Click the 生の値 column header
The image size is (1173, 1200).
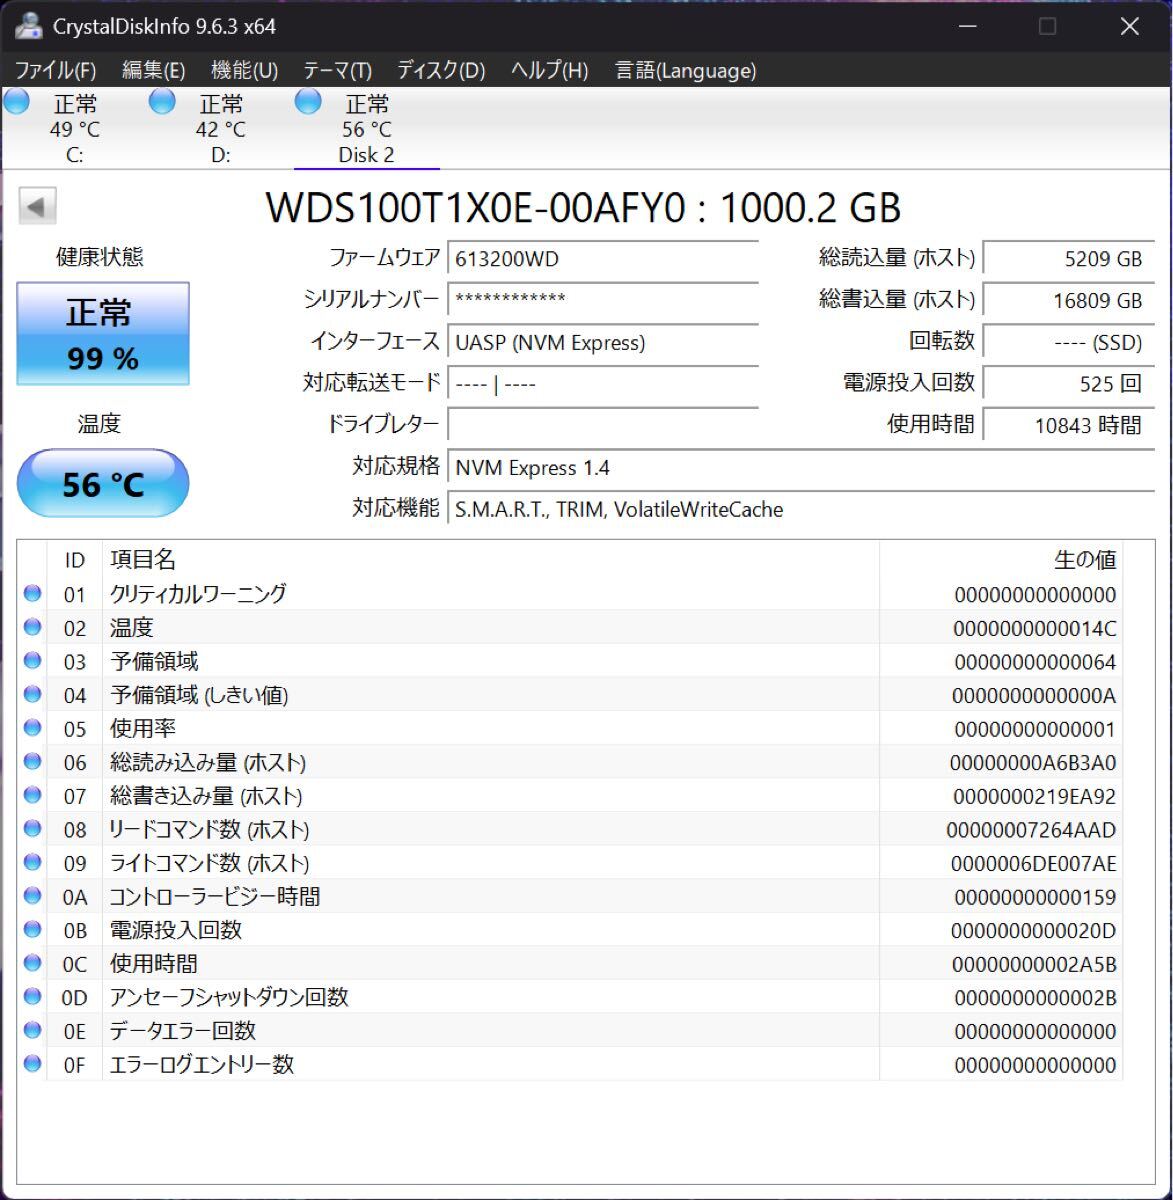(x=1000, y=560)
